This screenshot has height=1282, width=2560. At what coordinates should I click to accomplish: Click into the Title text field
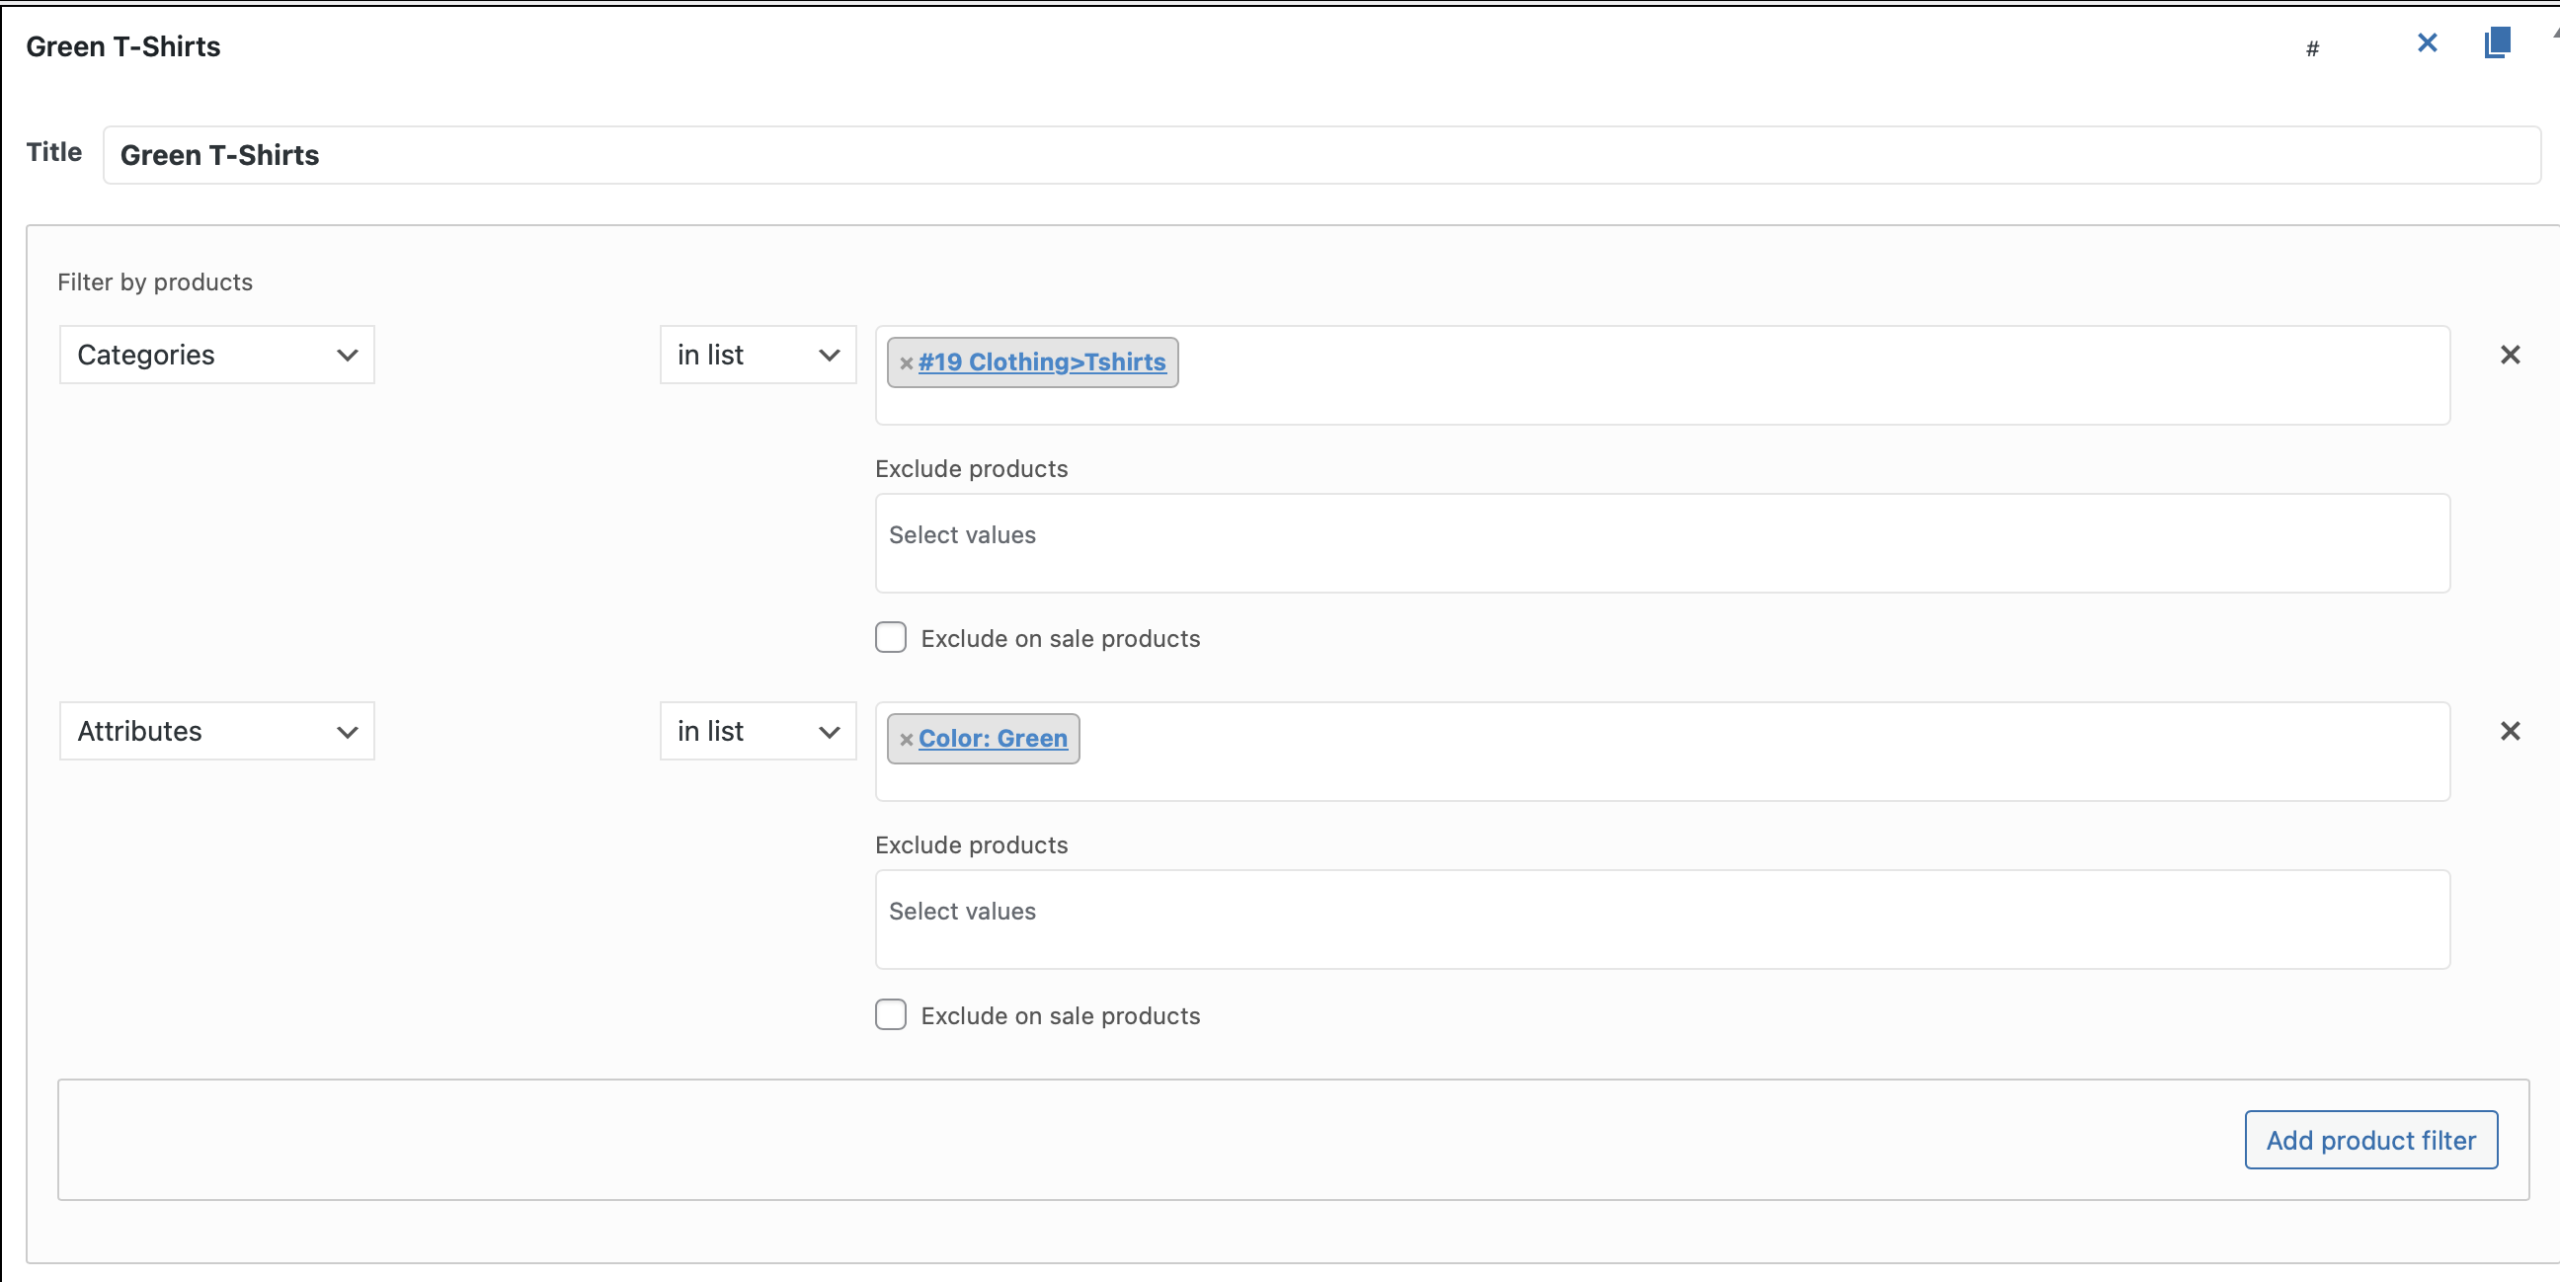click(1320, 155)
